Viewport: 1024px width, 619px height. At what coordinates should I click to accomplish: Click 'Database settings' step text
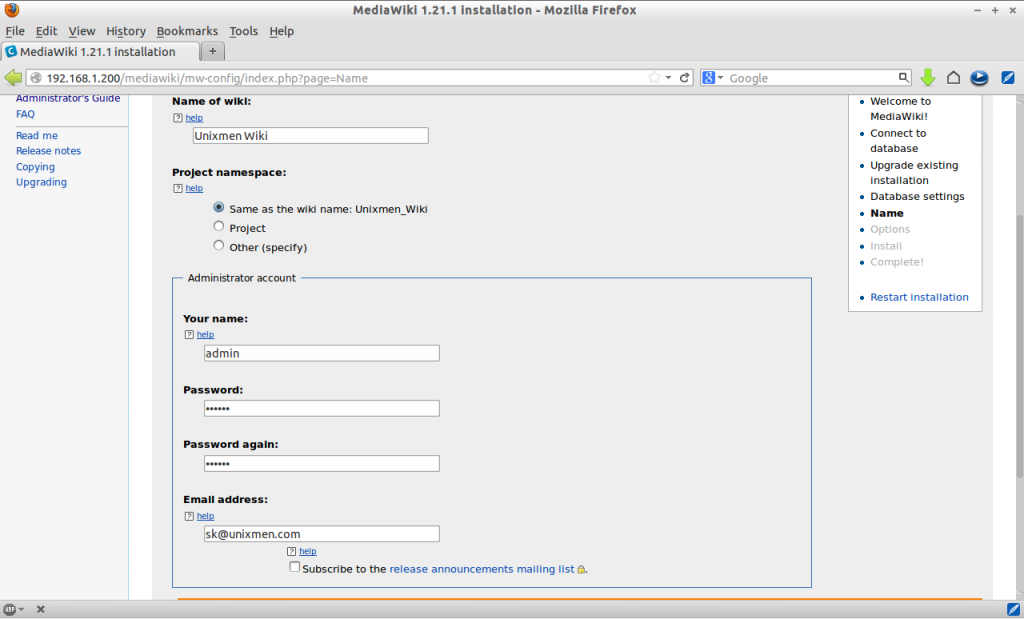click(x=917, y=197)
